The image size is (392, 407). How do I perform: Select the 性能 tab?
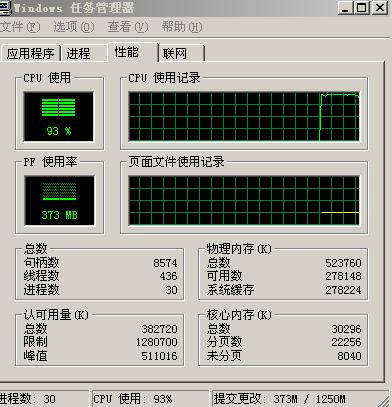[x=133, y=52]
